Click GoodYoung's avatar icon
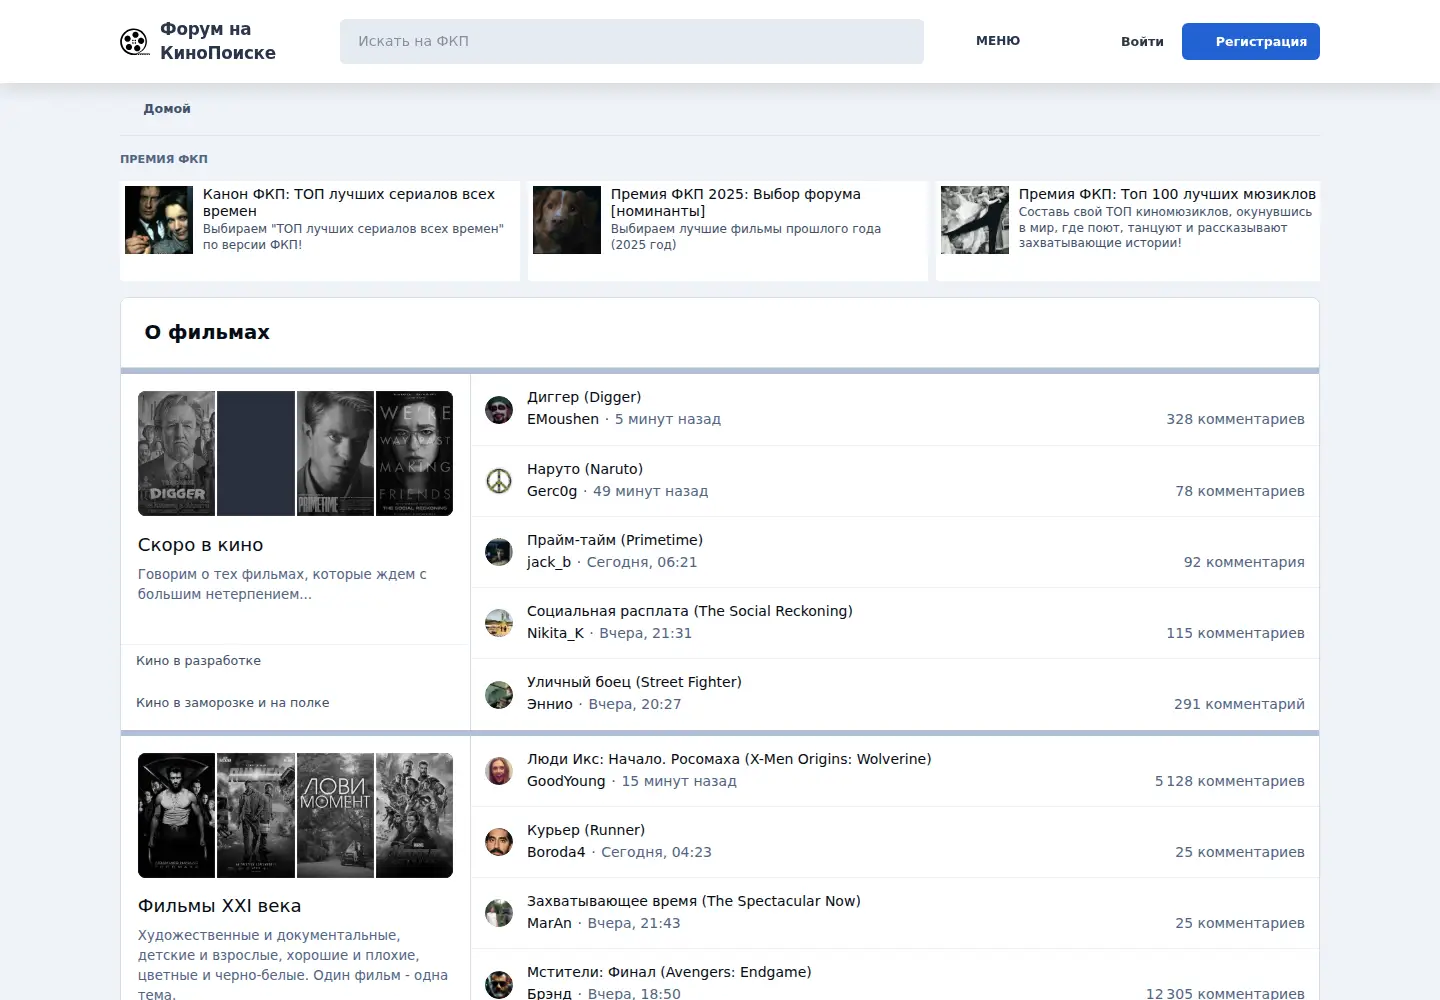 (x=499, y=771)
